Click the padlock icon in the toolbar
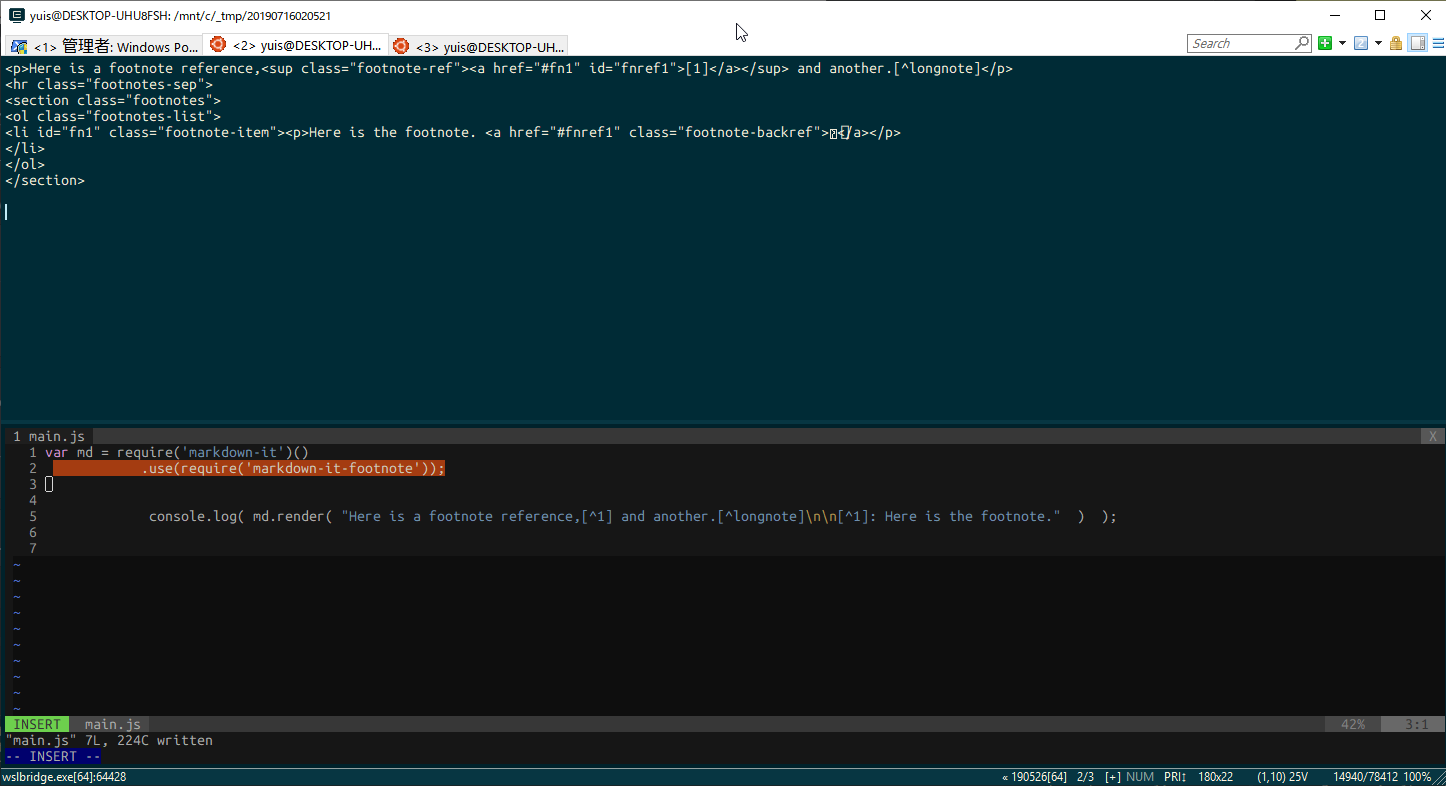1446x786 pixels. tap(1396, 43)
